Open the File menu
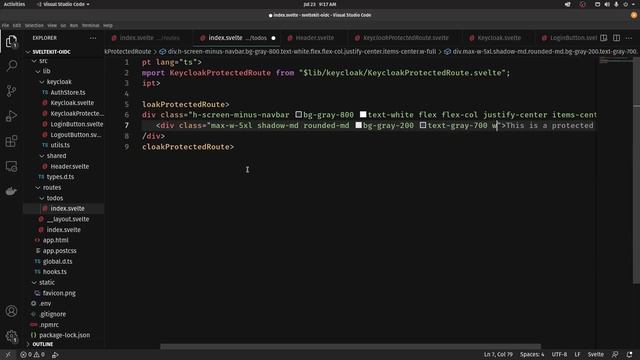 (5, 25)
